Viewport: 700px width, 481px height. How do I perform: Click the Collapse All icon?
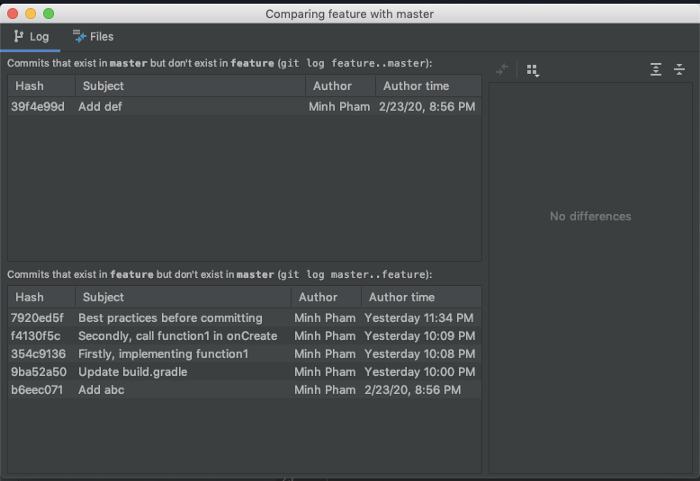pyautogui.click(x=679, y=70)
